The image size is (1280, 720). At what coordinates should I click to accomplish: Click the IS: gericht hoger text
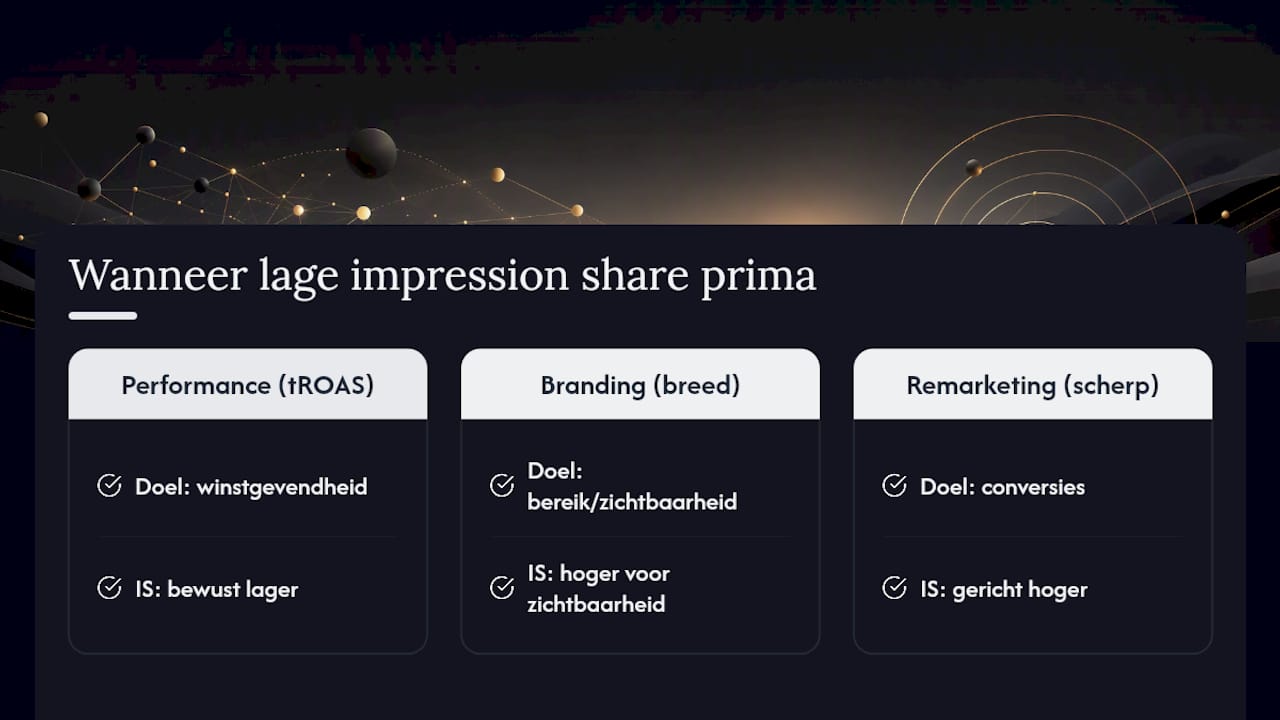[x=1003, y=589]
